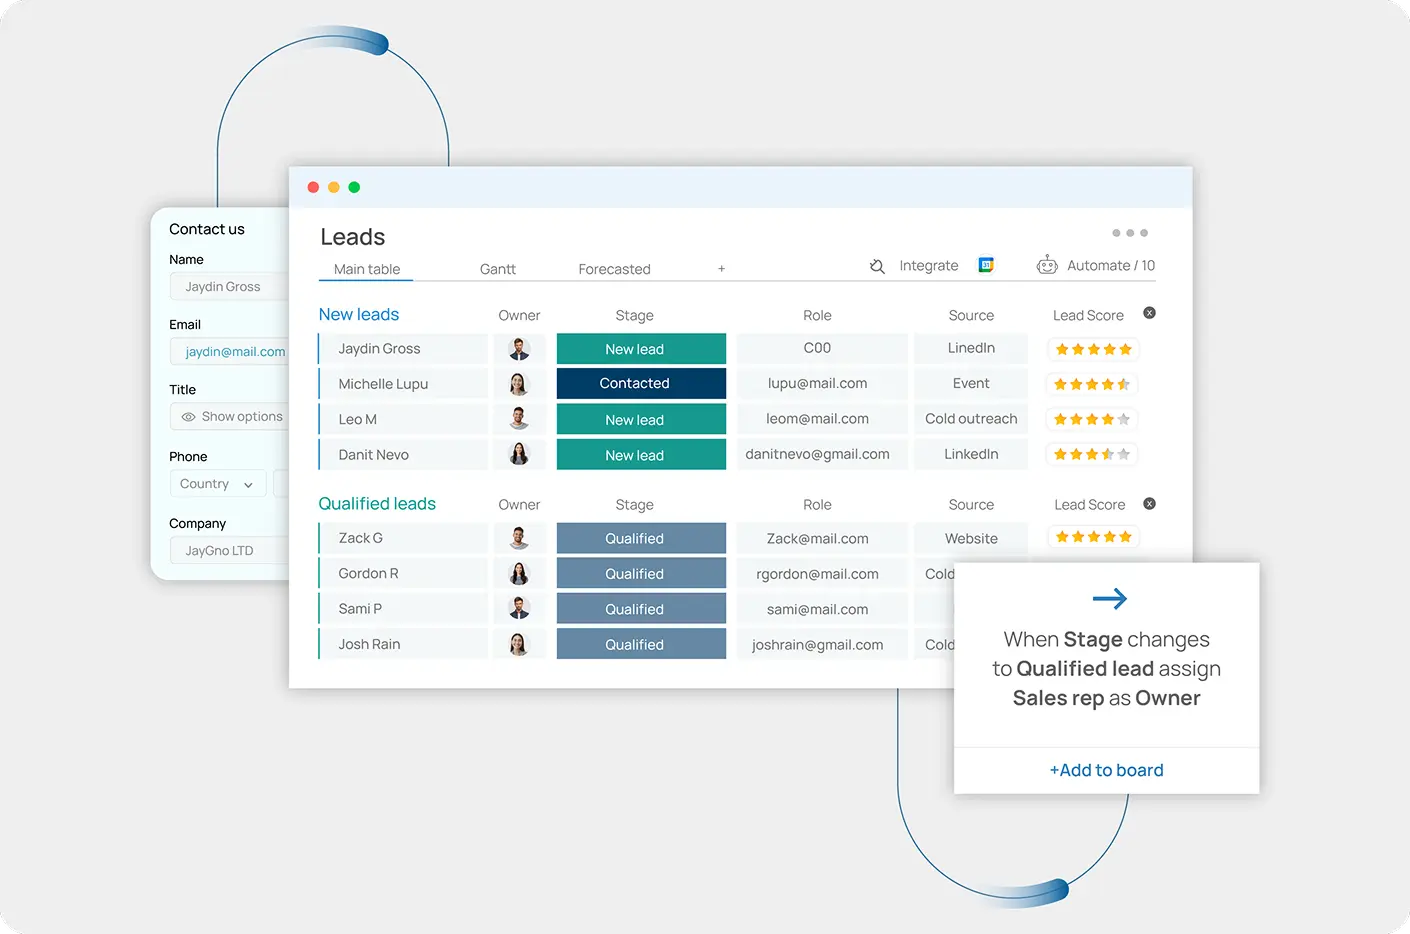
Task: Click Zack G's owner avatar
Action: coord(520,538)
